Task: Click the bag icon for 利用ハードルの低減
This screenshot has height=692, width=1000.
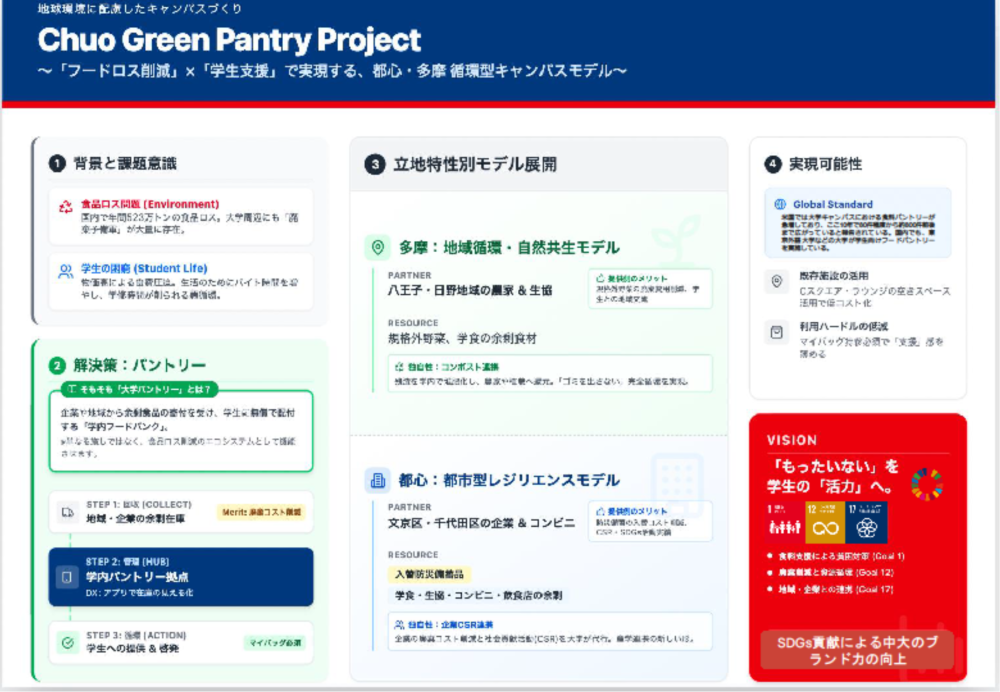Action: (x=777, y=333)
